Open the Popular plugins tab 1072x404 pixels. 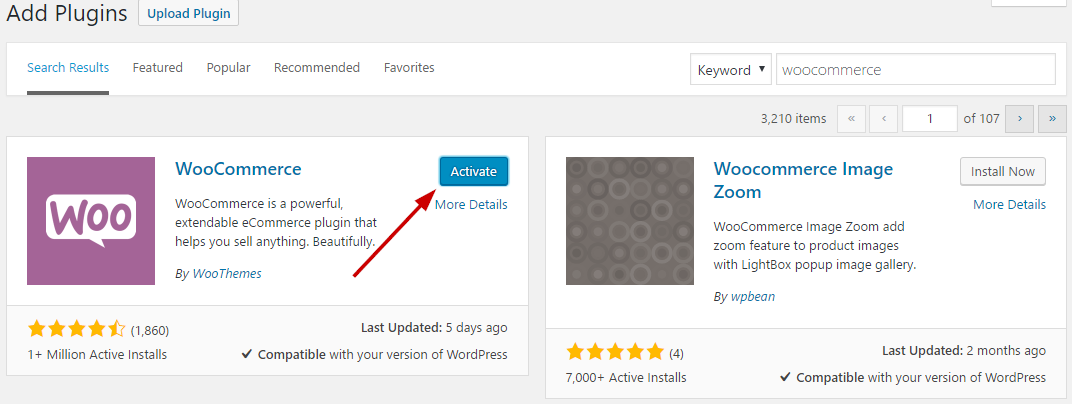click(228, 68)
